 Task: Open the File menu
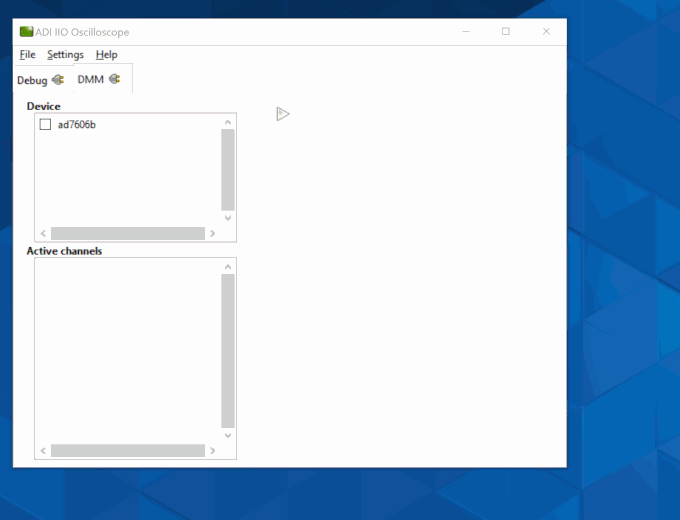(27, 55)
